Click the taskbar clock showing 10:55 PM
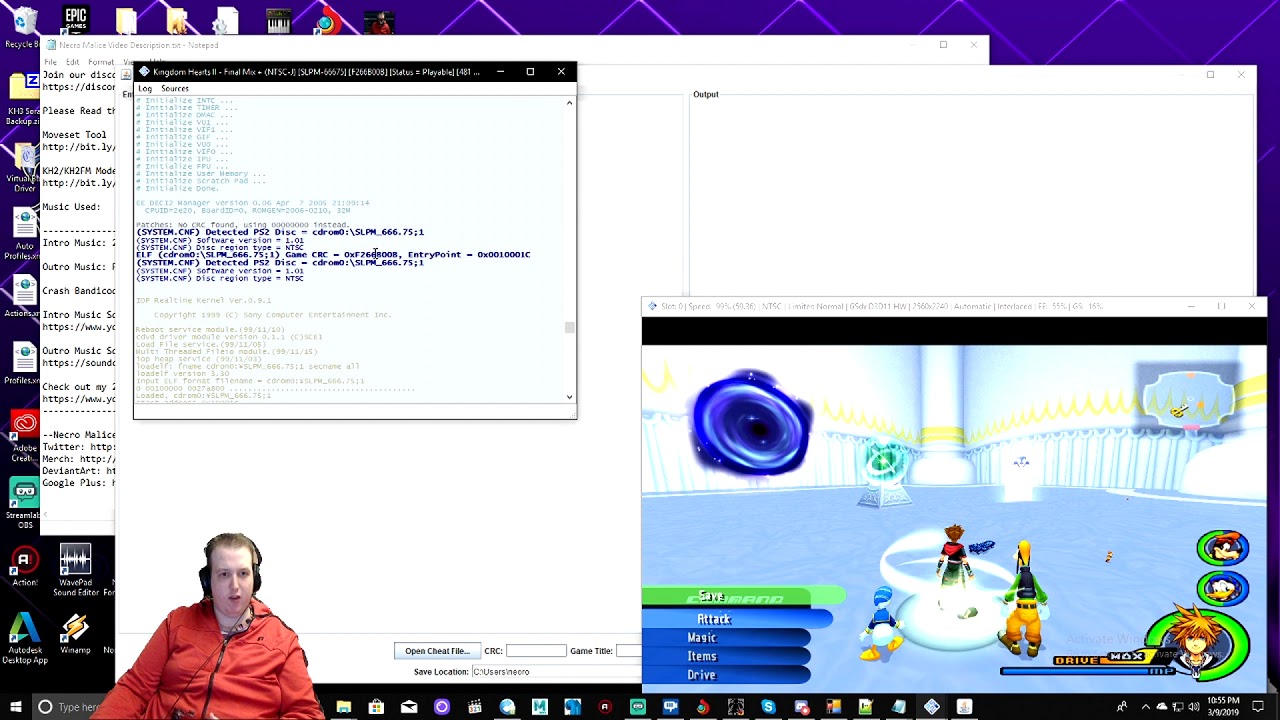 [x=1225, y=706]
